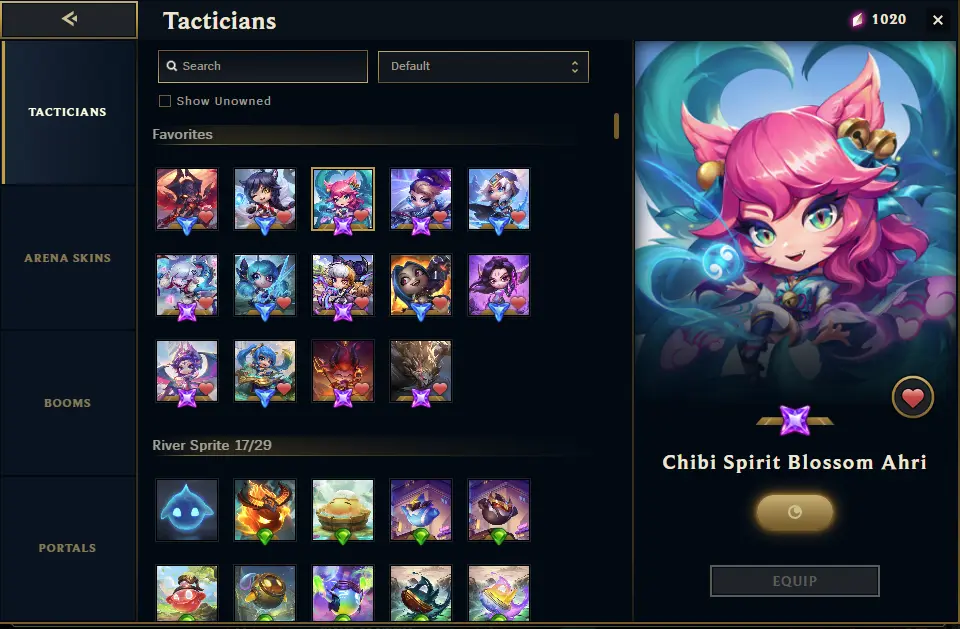The width and height of the screenshot is (960, 629).
Task: Open the Arena Skins tab
Action: (68, 258)
